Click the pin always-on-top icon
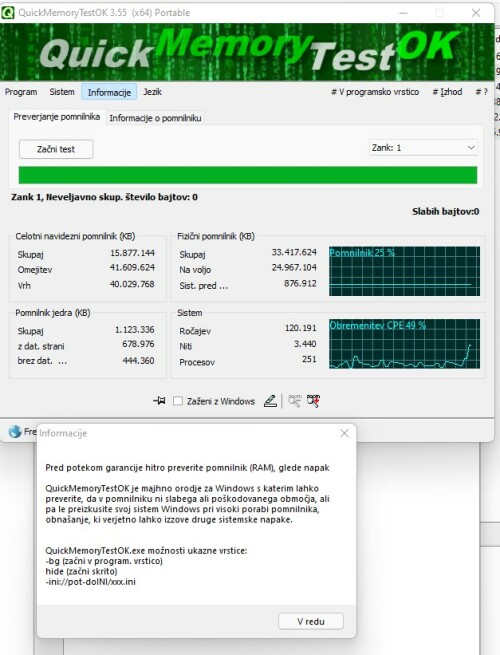Screen dimensions: 500x655 click(159, 401)
